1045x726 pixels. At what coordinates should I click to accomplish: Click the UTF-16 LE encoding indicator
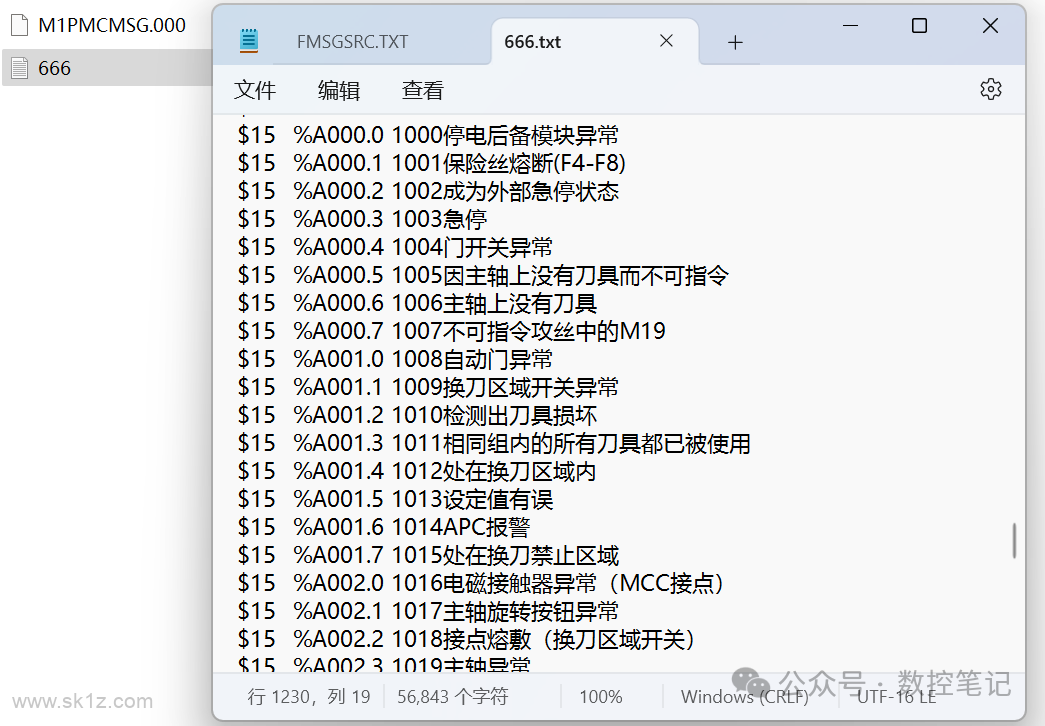pos(896,697)
